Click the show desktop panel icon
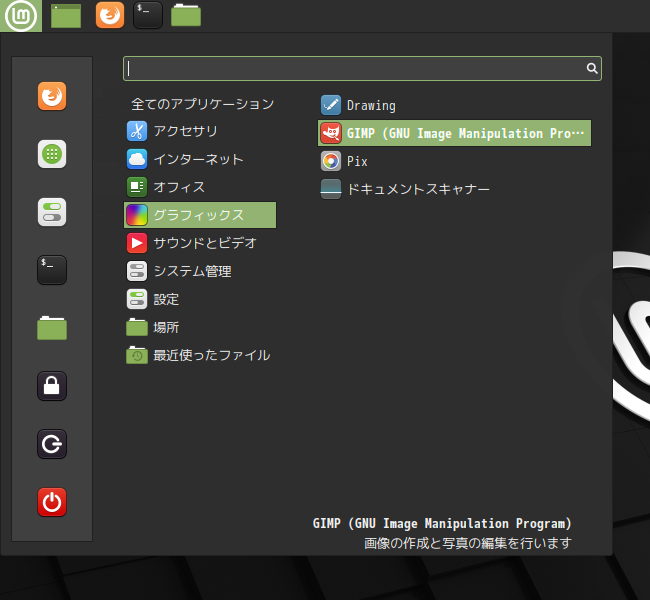This screenshot has height=600, width=650. tap(65, 16)
